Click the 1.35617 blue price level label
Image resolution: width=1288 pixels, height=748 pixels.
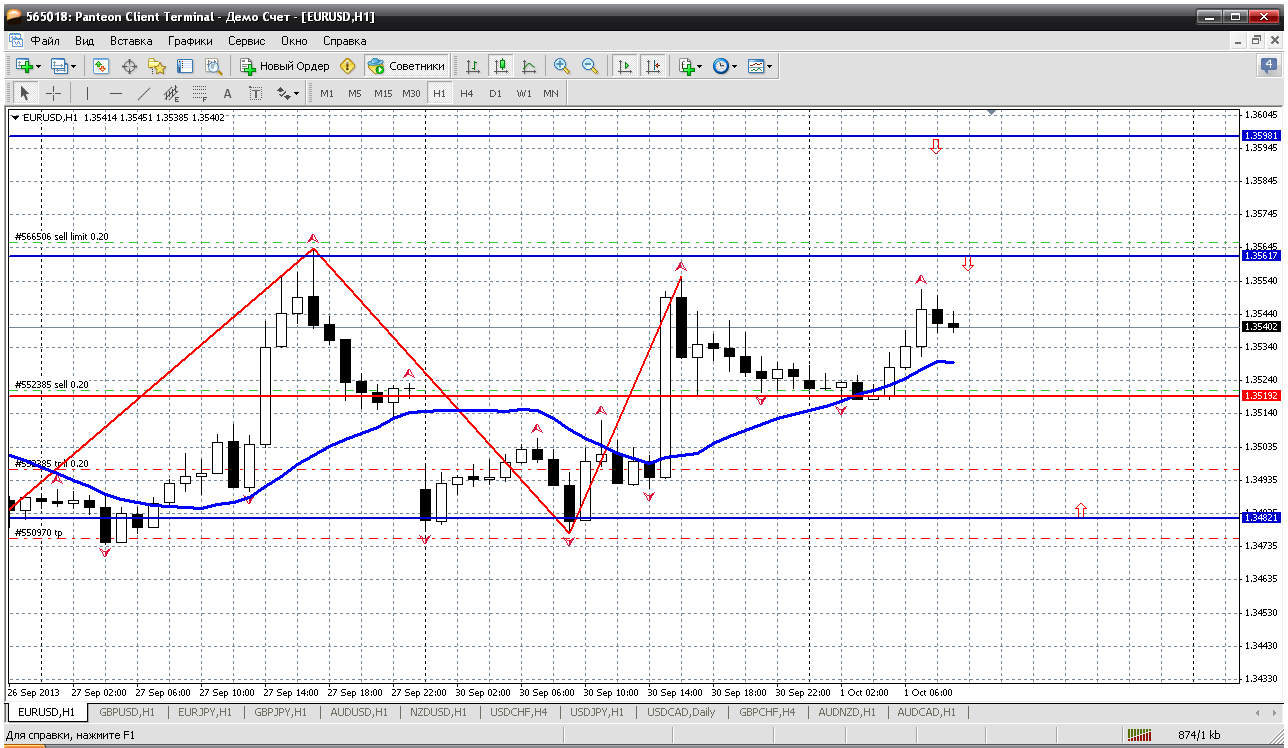(1260, 256)
